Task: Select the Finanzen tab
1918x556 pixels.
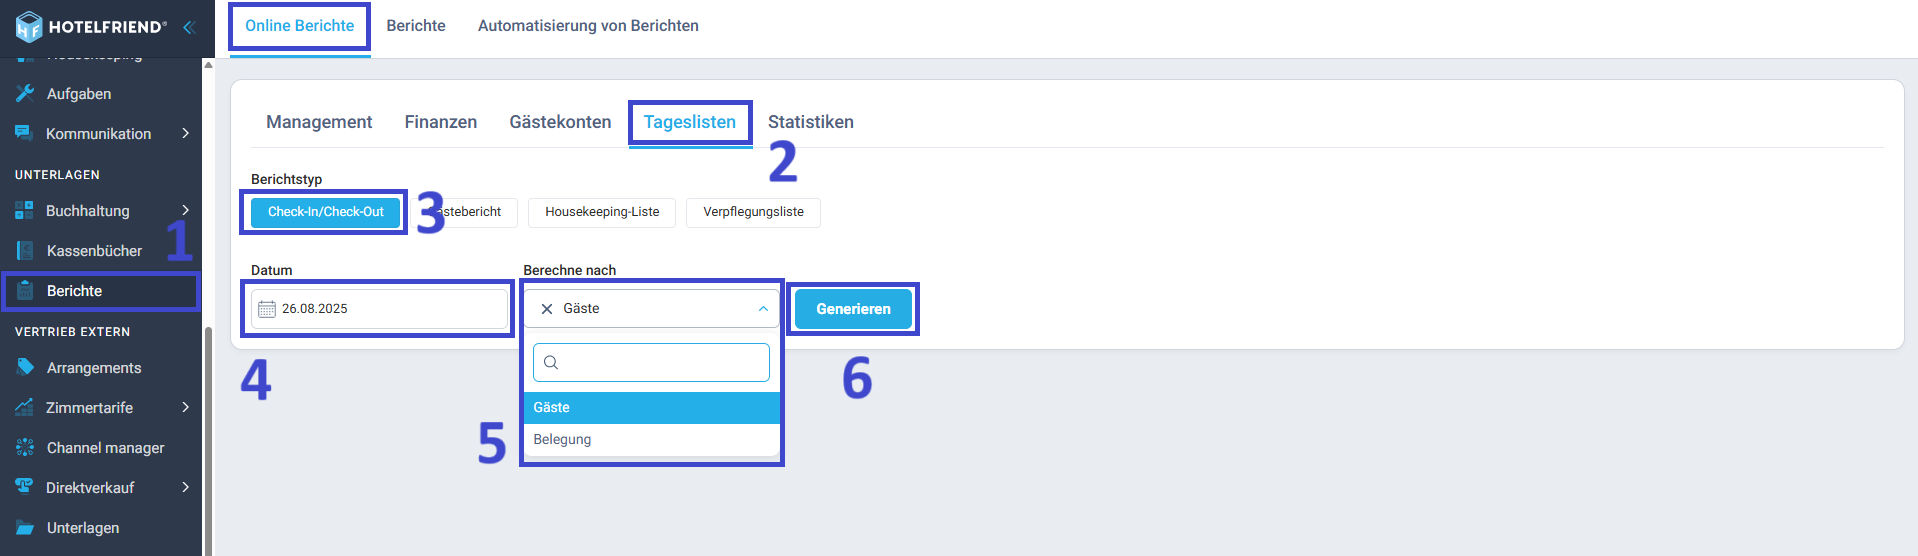Action: [x=441, y=122]
